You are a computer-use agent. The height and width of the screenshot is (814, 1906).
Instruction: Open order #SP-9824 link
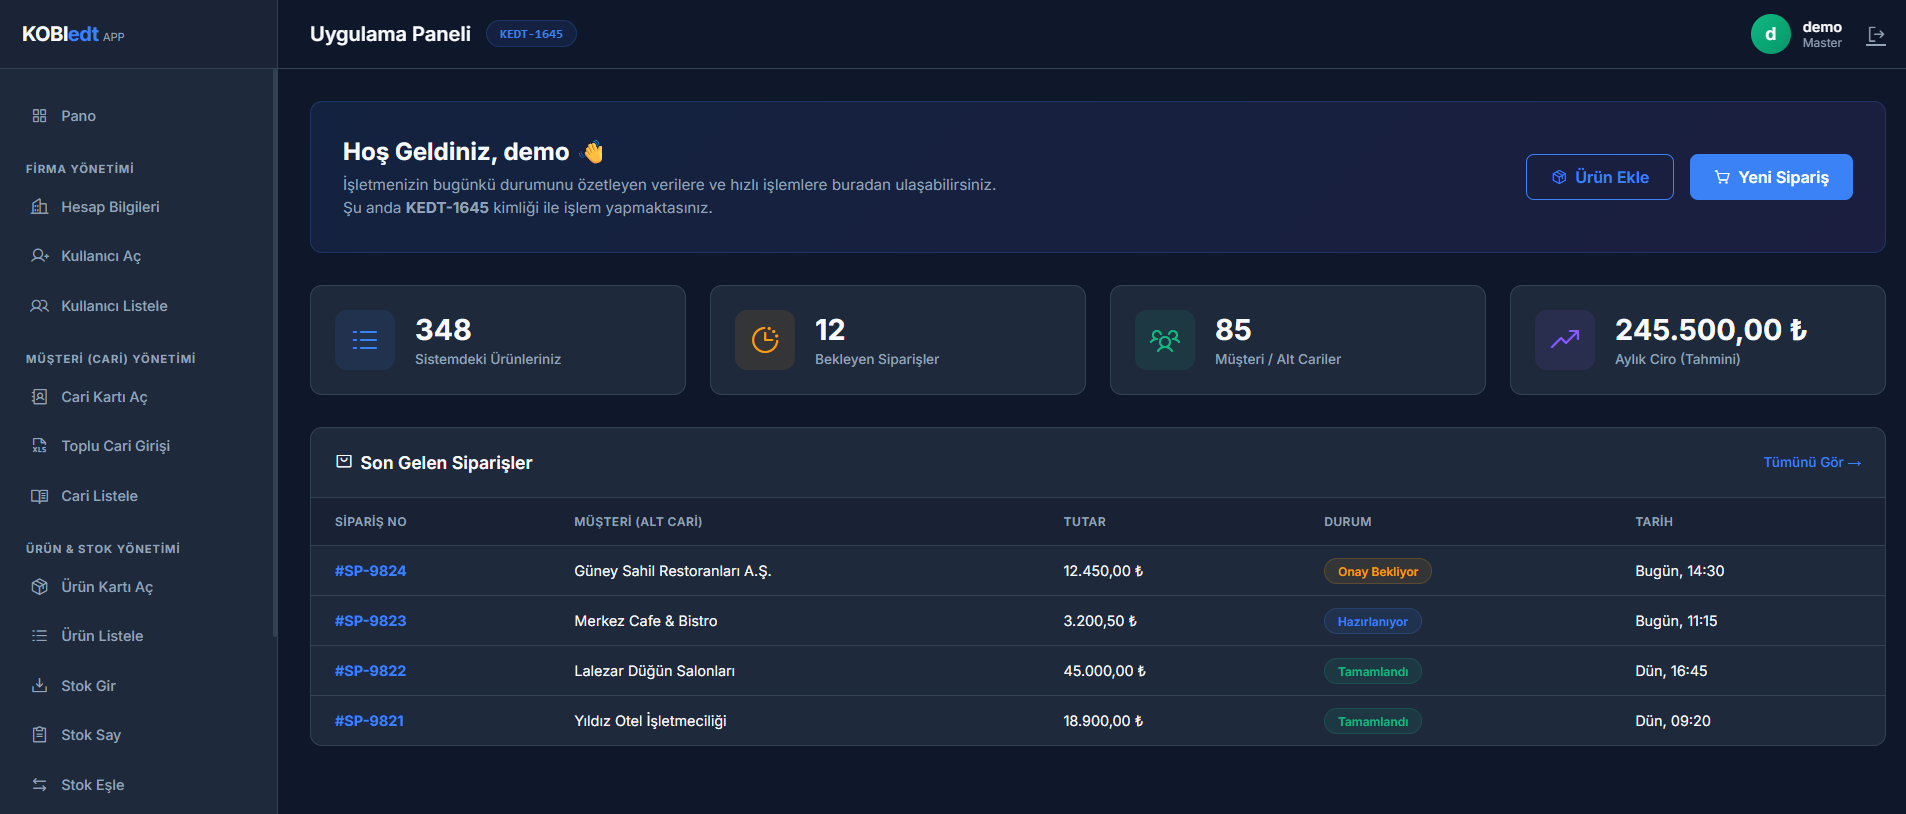tap(370, 571)
